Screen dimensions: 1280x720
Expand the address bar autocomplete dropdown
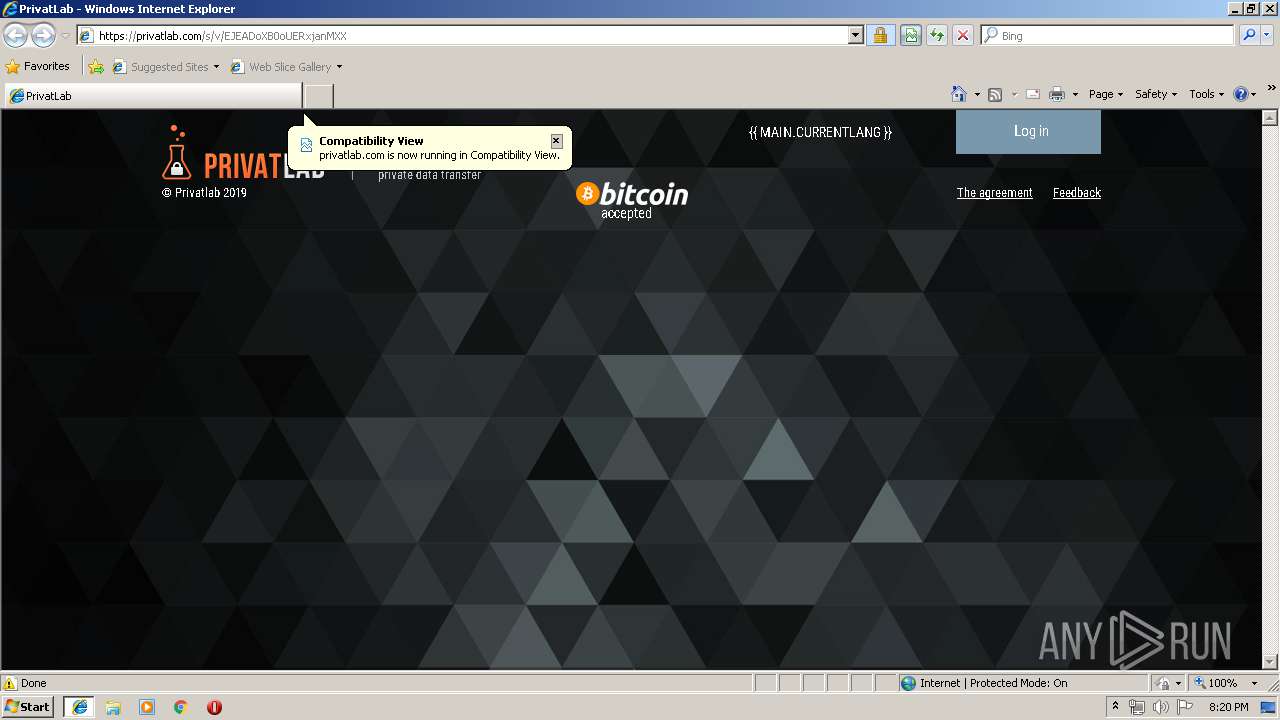[x=856, y=36]
